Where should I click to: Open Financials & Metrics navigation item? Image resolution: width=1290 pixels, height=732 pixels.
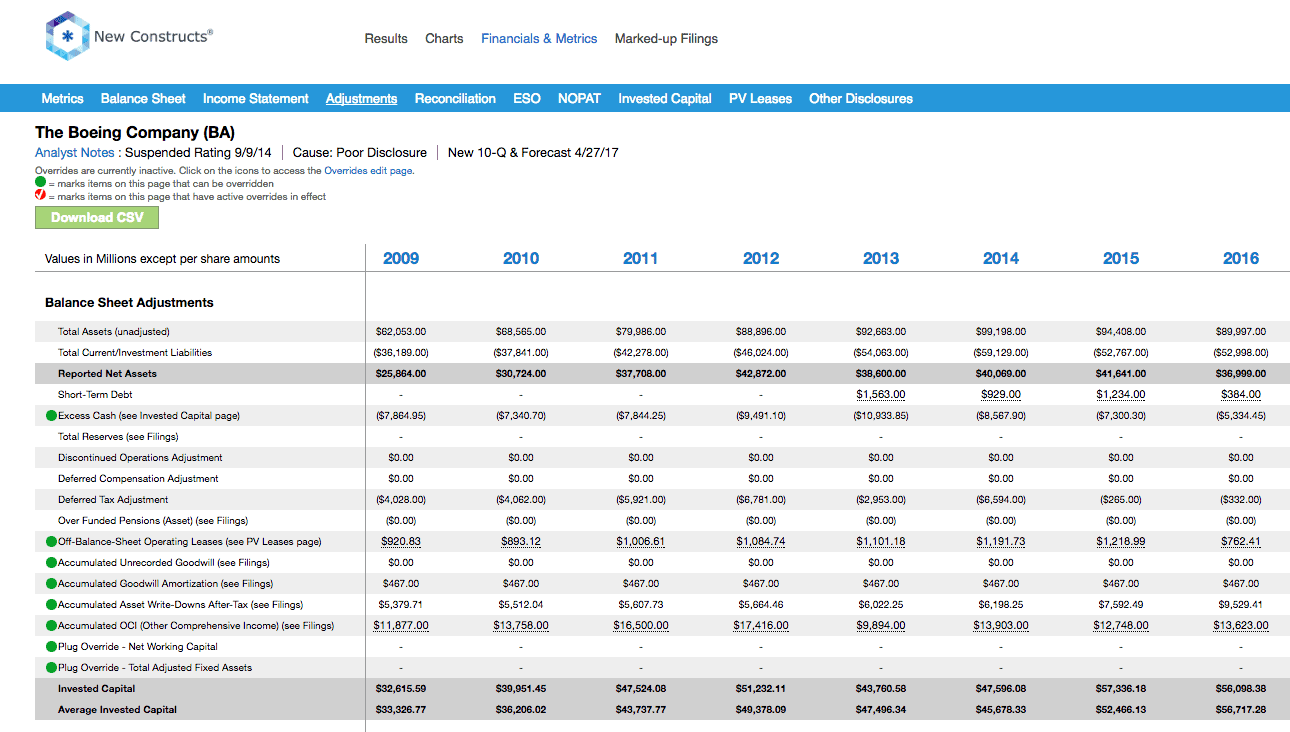pos(539,39)
